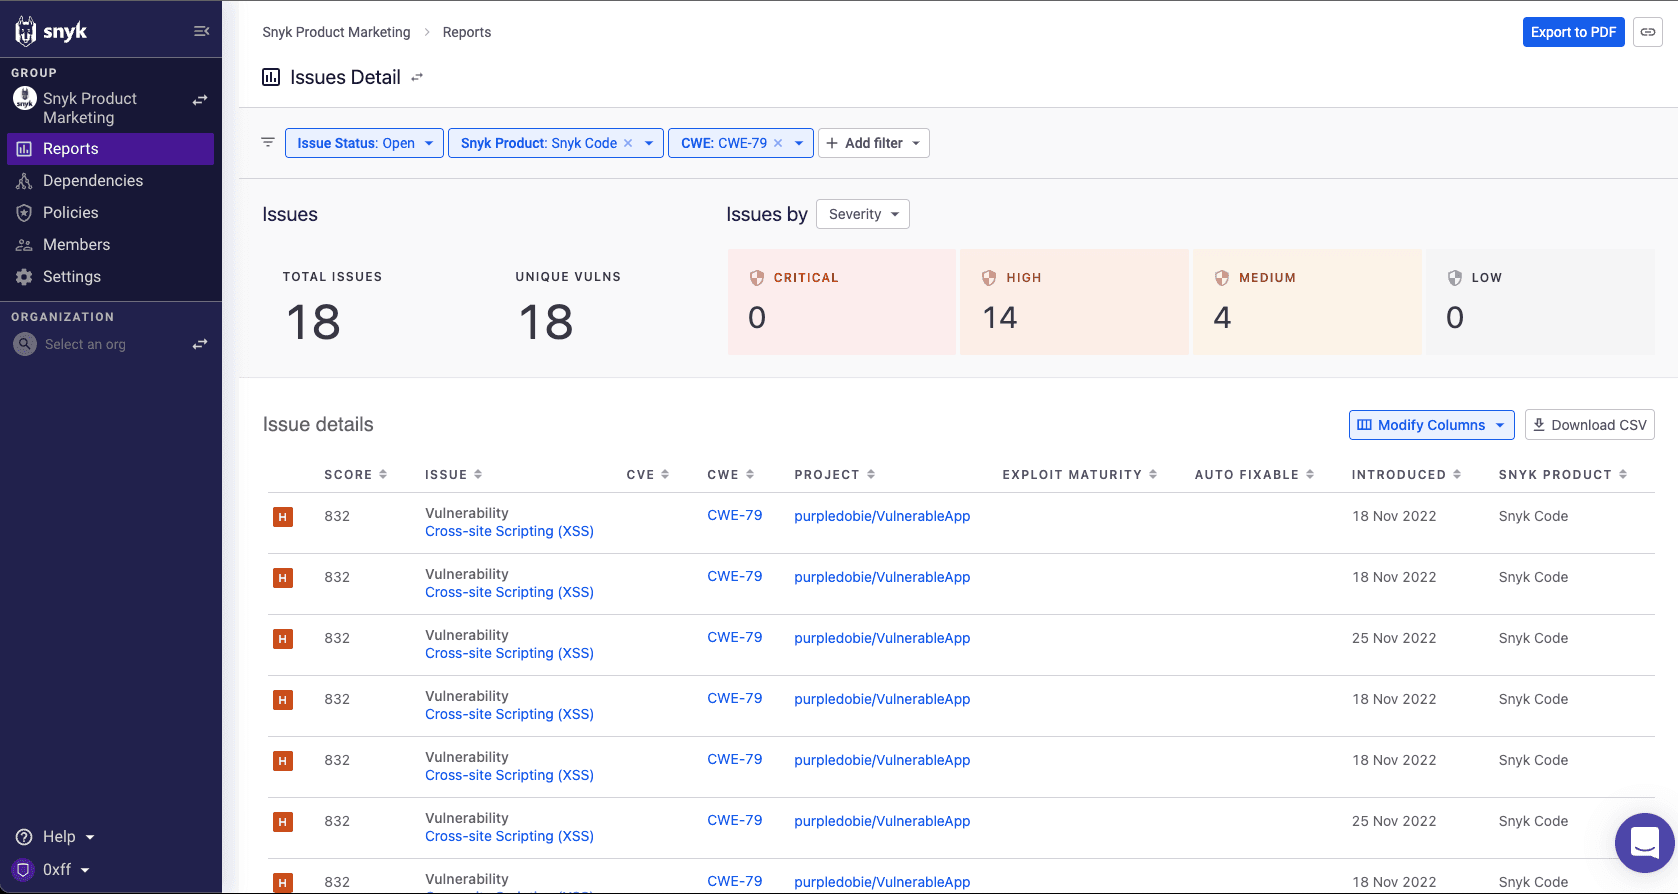1678x894 pixels.
Task: Open the first Cross-site Scripting (XSS) issue
Action: tap(509, 531)
